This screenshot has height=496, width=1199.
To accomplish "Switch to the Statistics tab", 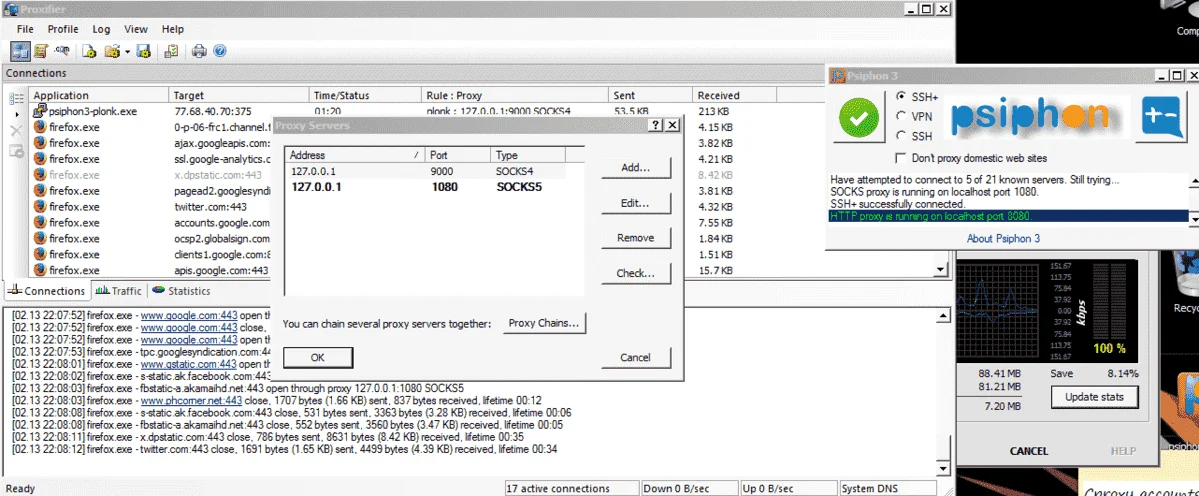I will (x=181, y=291).
